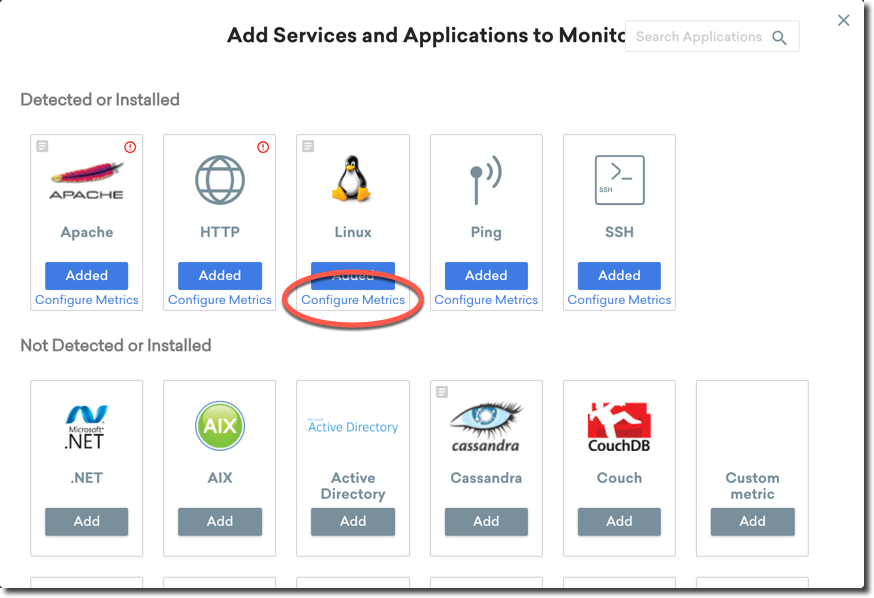Click the Apache feather logo
This screenshot has height=598, width=874.
(x=86, y=180)
